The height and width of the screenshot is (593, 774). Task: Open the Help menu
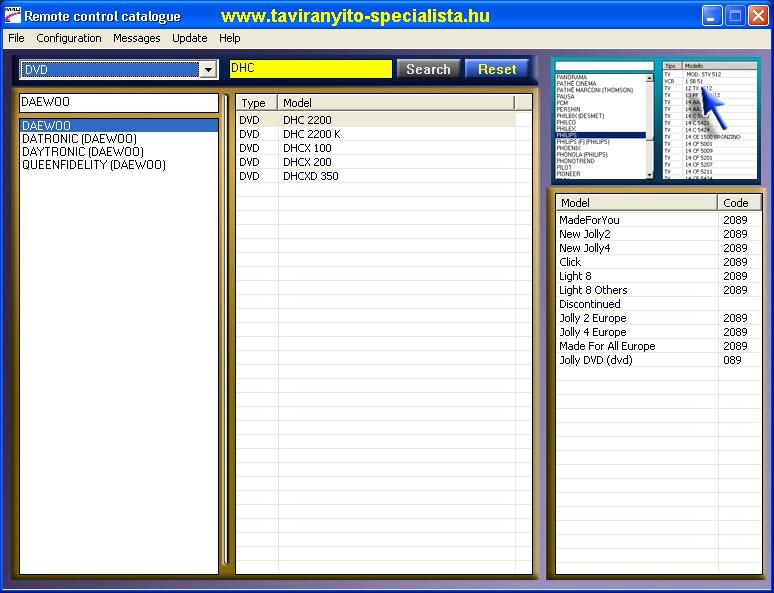click(x=230, y=38)
